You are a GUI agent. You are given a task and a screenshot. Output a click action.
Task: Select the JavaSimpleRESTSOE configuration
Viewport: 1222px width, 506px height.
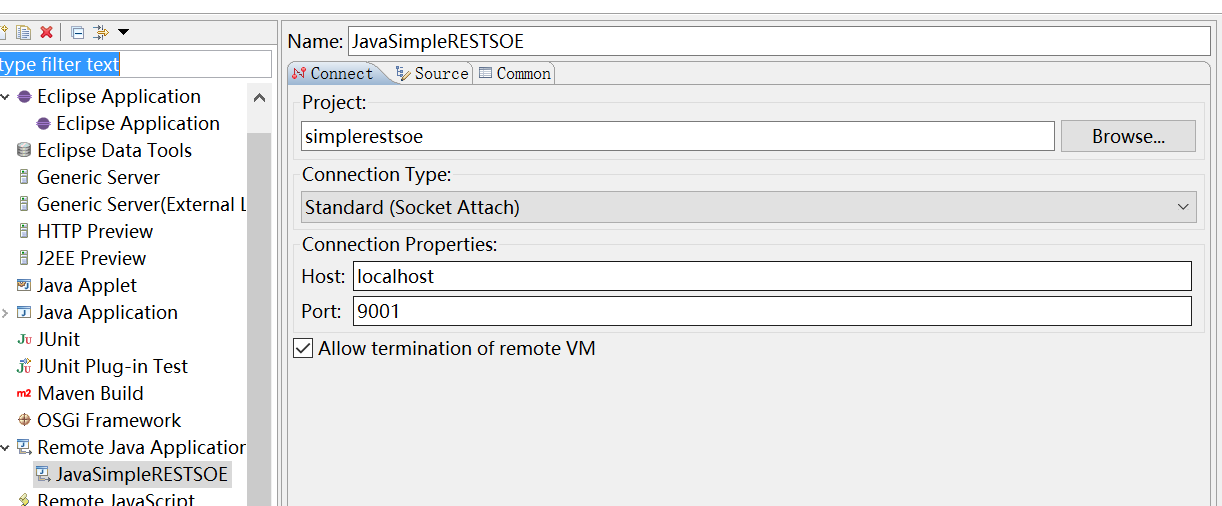point(132,474)
